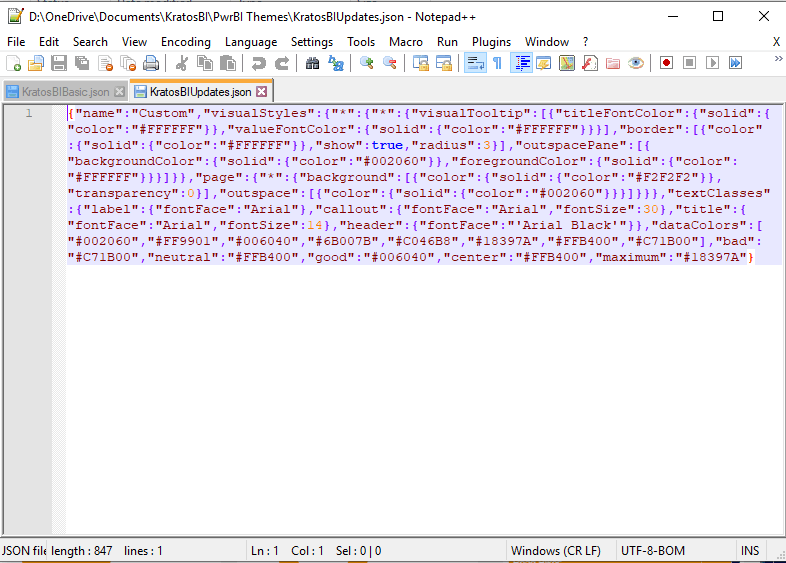Click the Close All documents toolbar icon
This screenshot has height=563, width=786.
[x=128, y=63]
